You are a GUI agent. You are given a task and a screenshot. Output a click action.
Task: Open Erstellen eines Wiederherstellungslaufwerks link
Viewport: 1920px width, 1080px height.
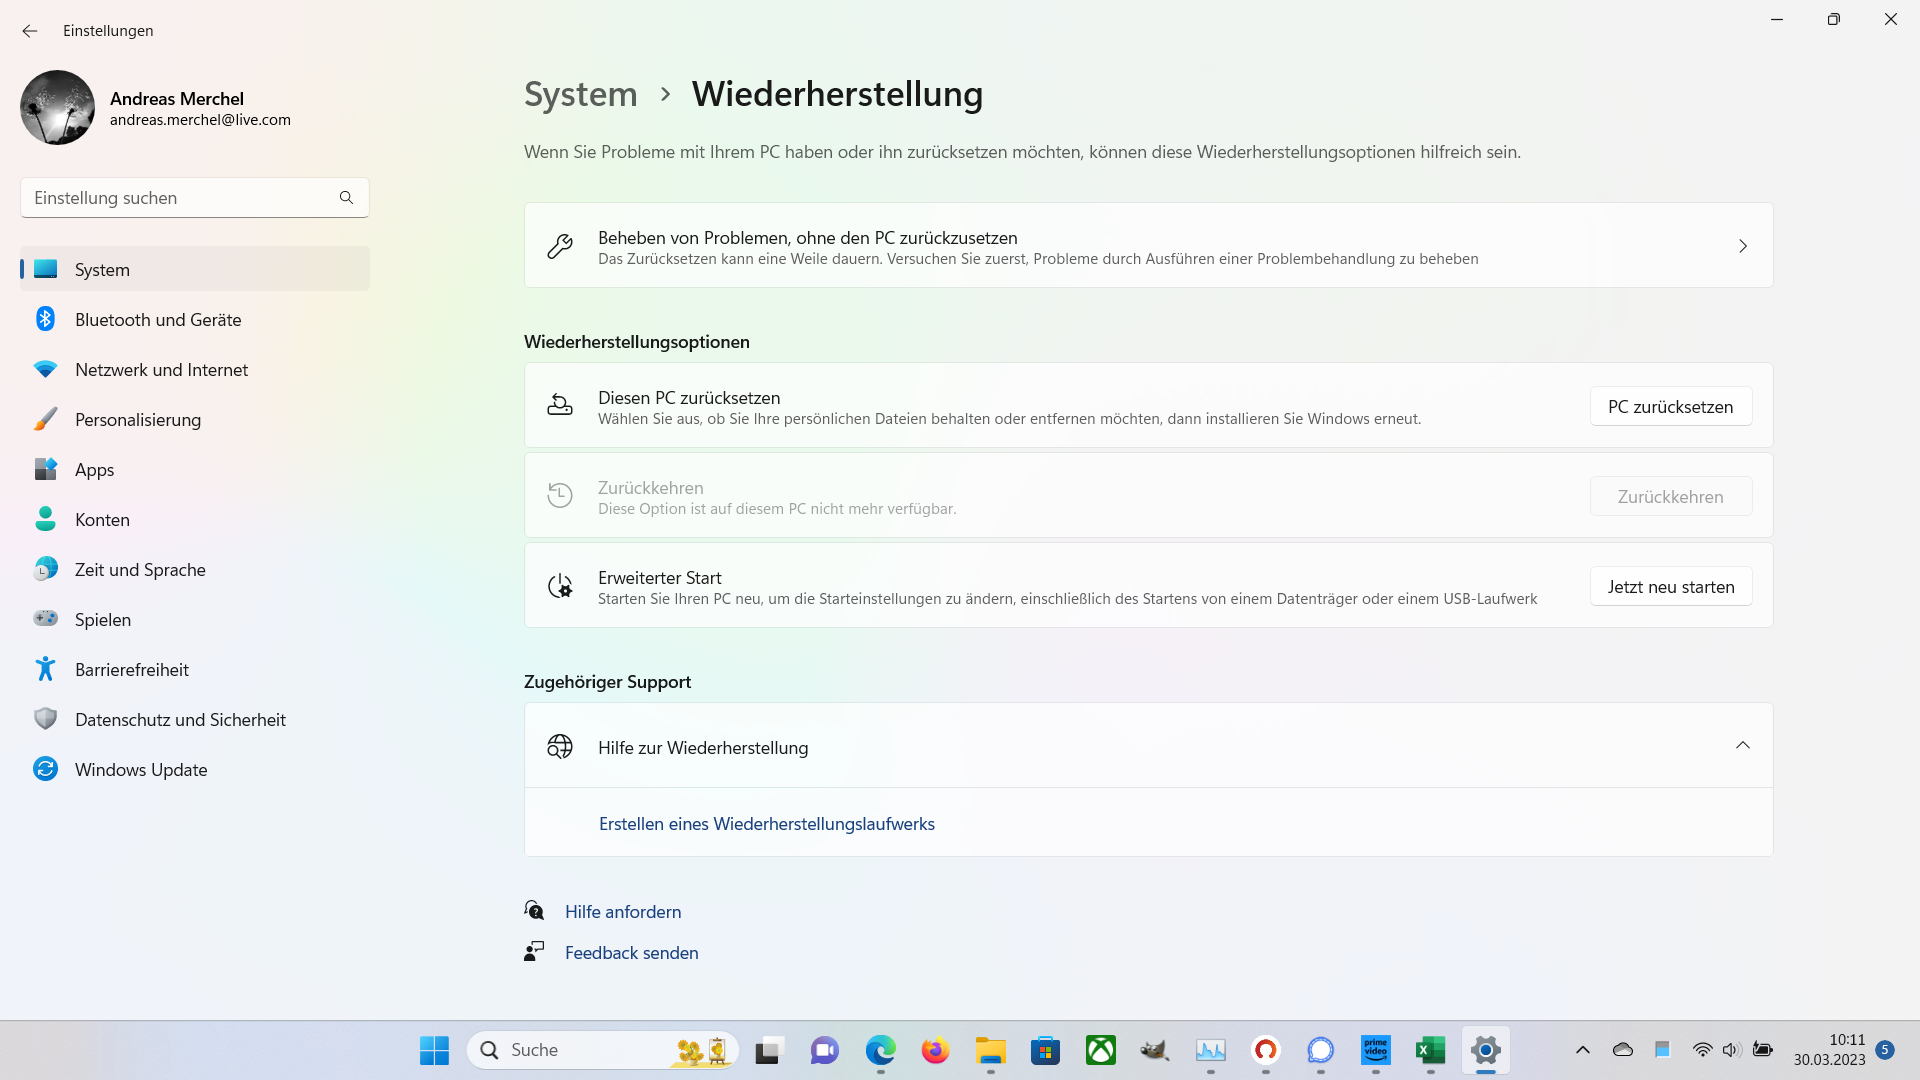click(x=766, y=824)
